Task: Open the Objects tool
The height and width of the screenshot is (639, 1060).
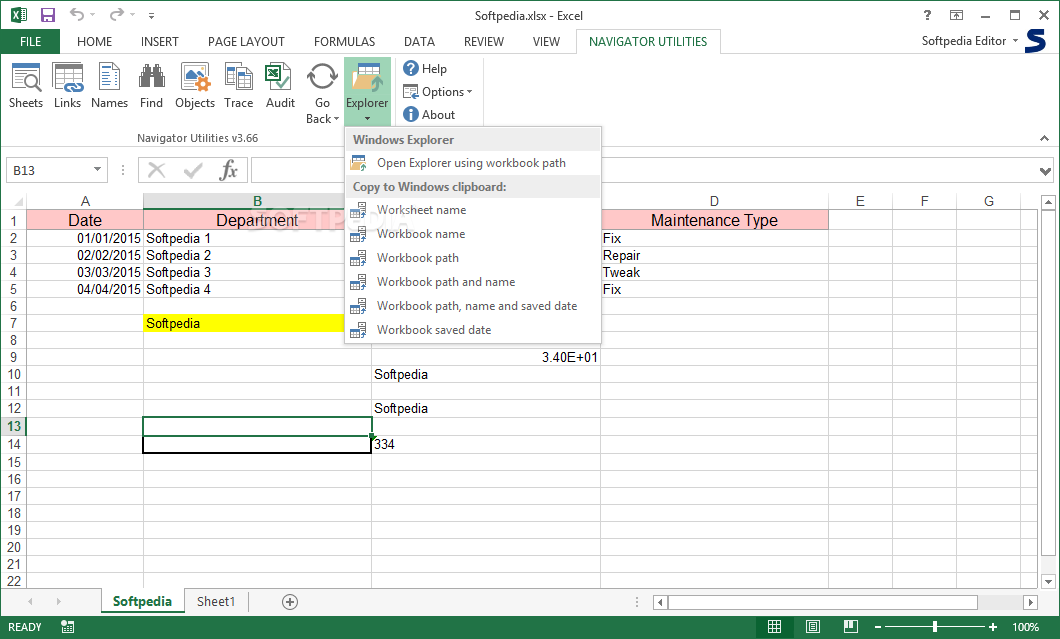Action: [195, 85]
